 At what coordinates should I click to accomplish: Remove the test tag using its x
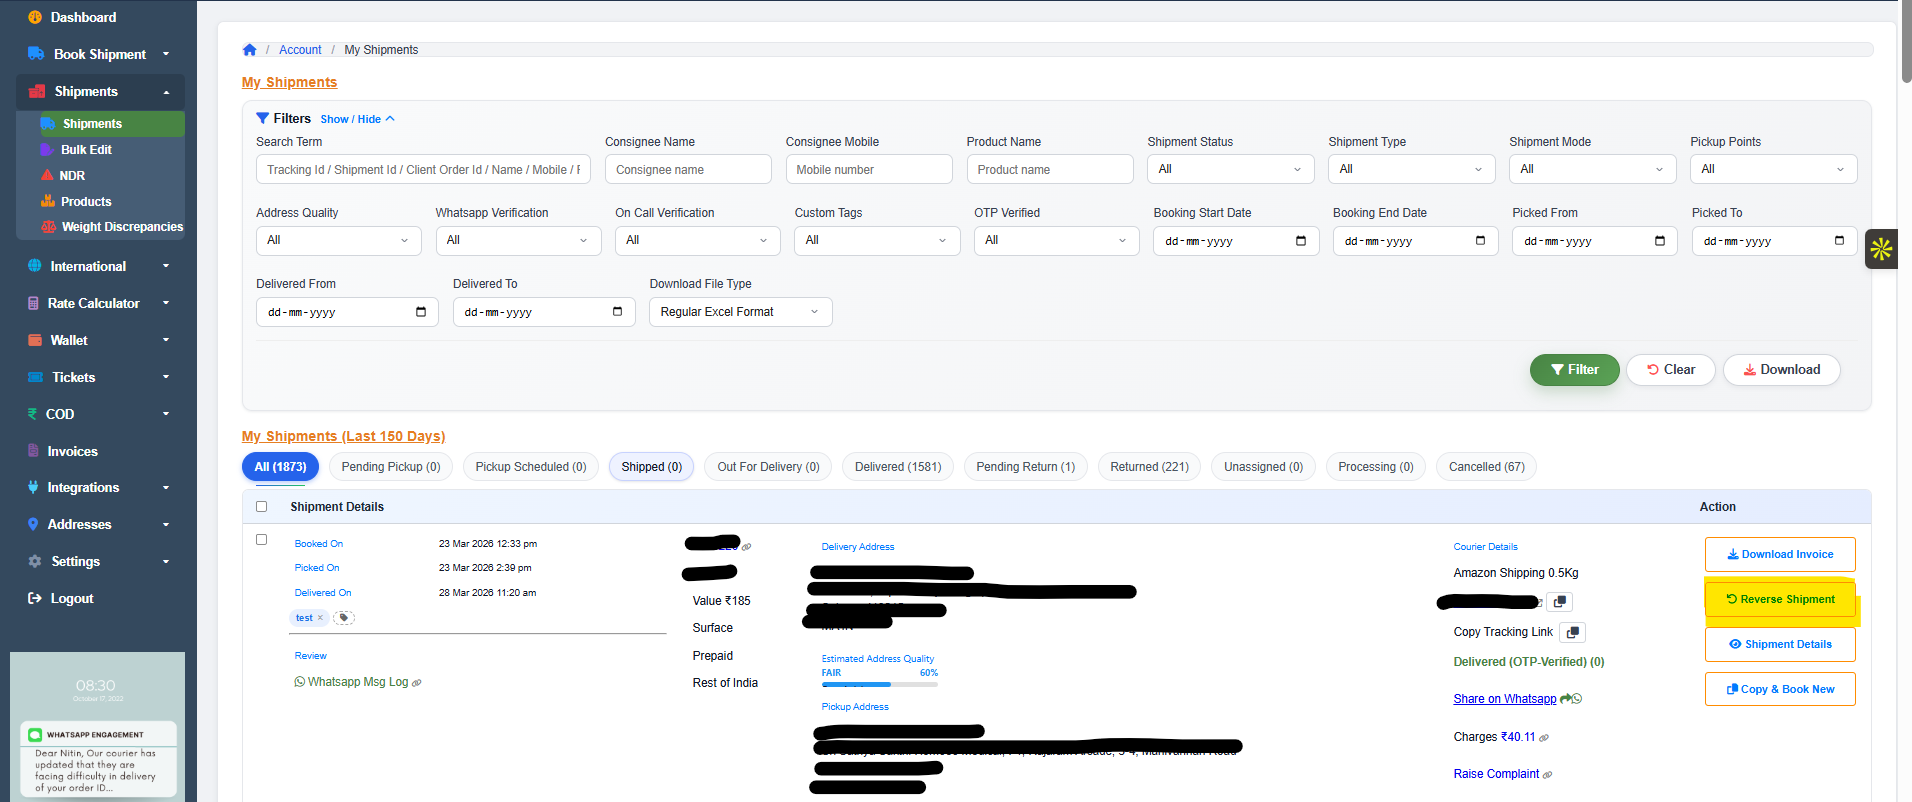click(x=320, y=618)
